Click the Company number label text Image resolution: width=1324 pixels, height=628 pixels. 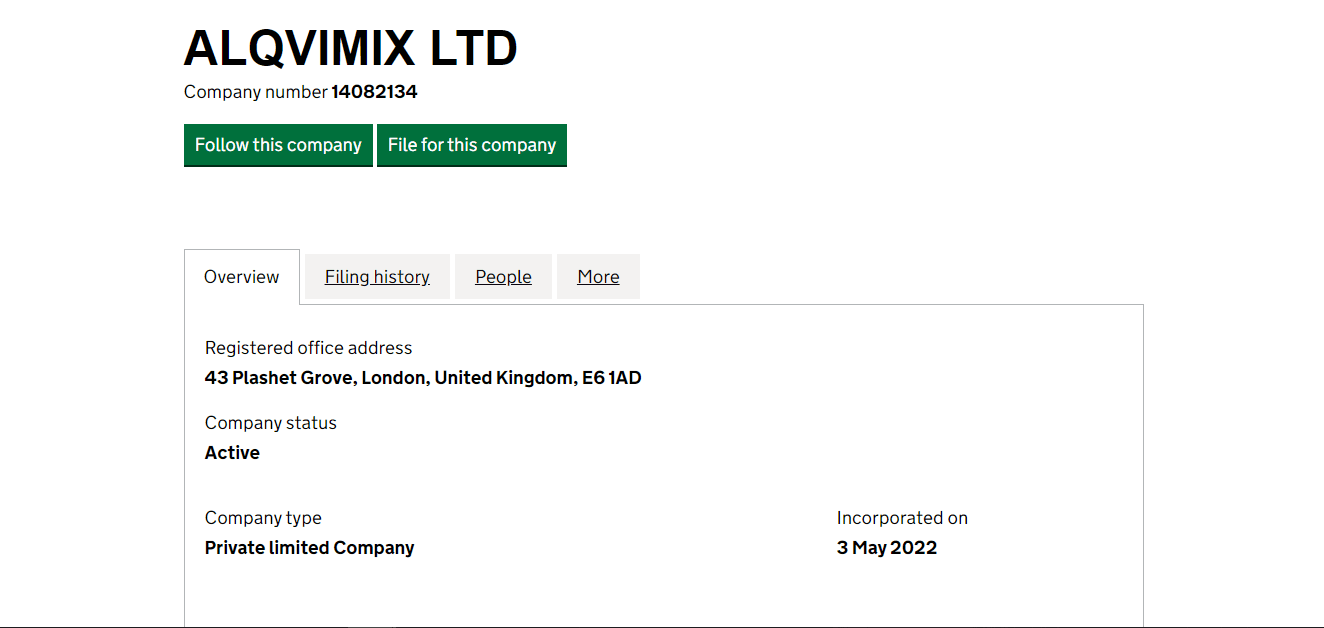(255, 92)
